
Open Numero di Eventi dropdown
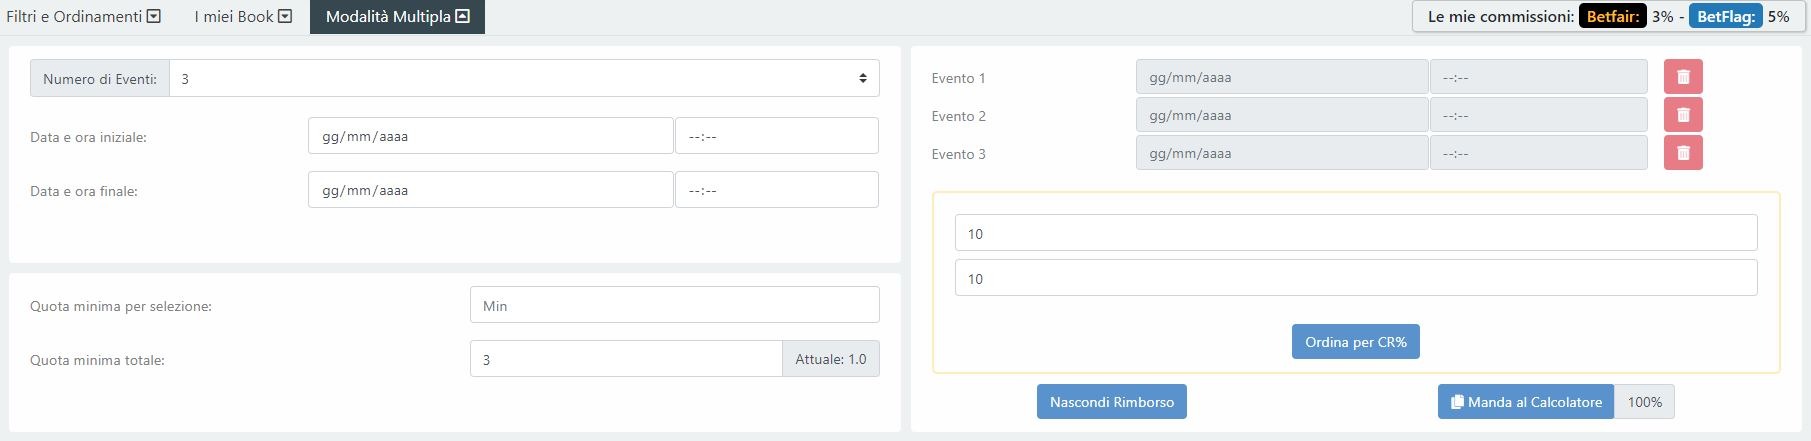(x=524, y=78)
